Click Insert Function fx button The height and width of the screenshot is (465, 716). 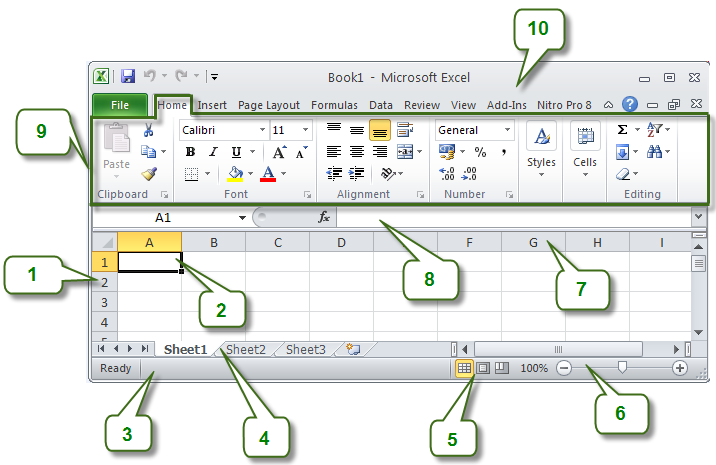(x=324, y=217)
